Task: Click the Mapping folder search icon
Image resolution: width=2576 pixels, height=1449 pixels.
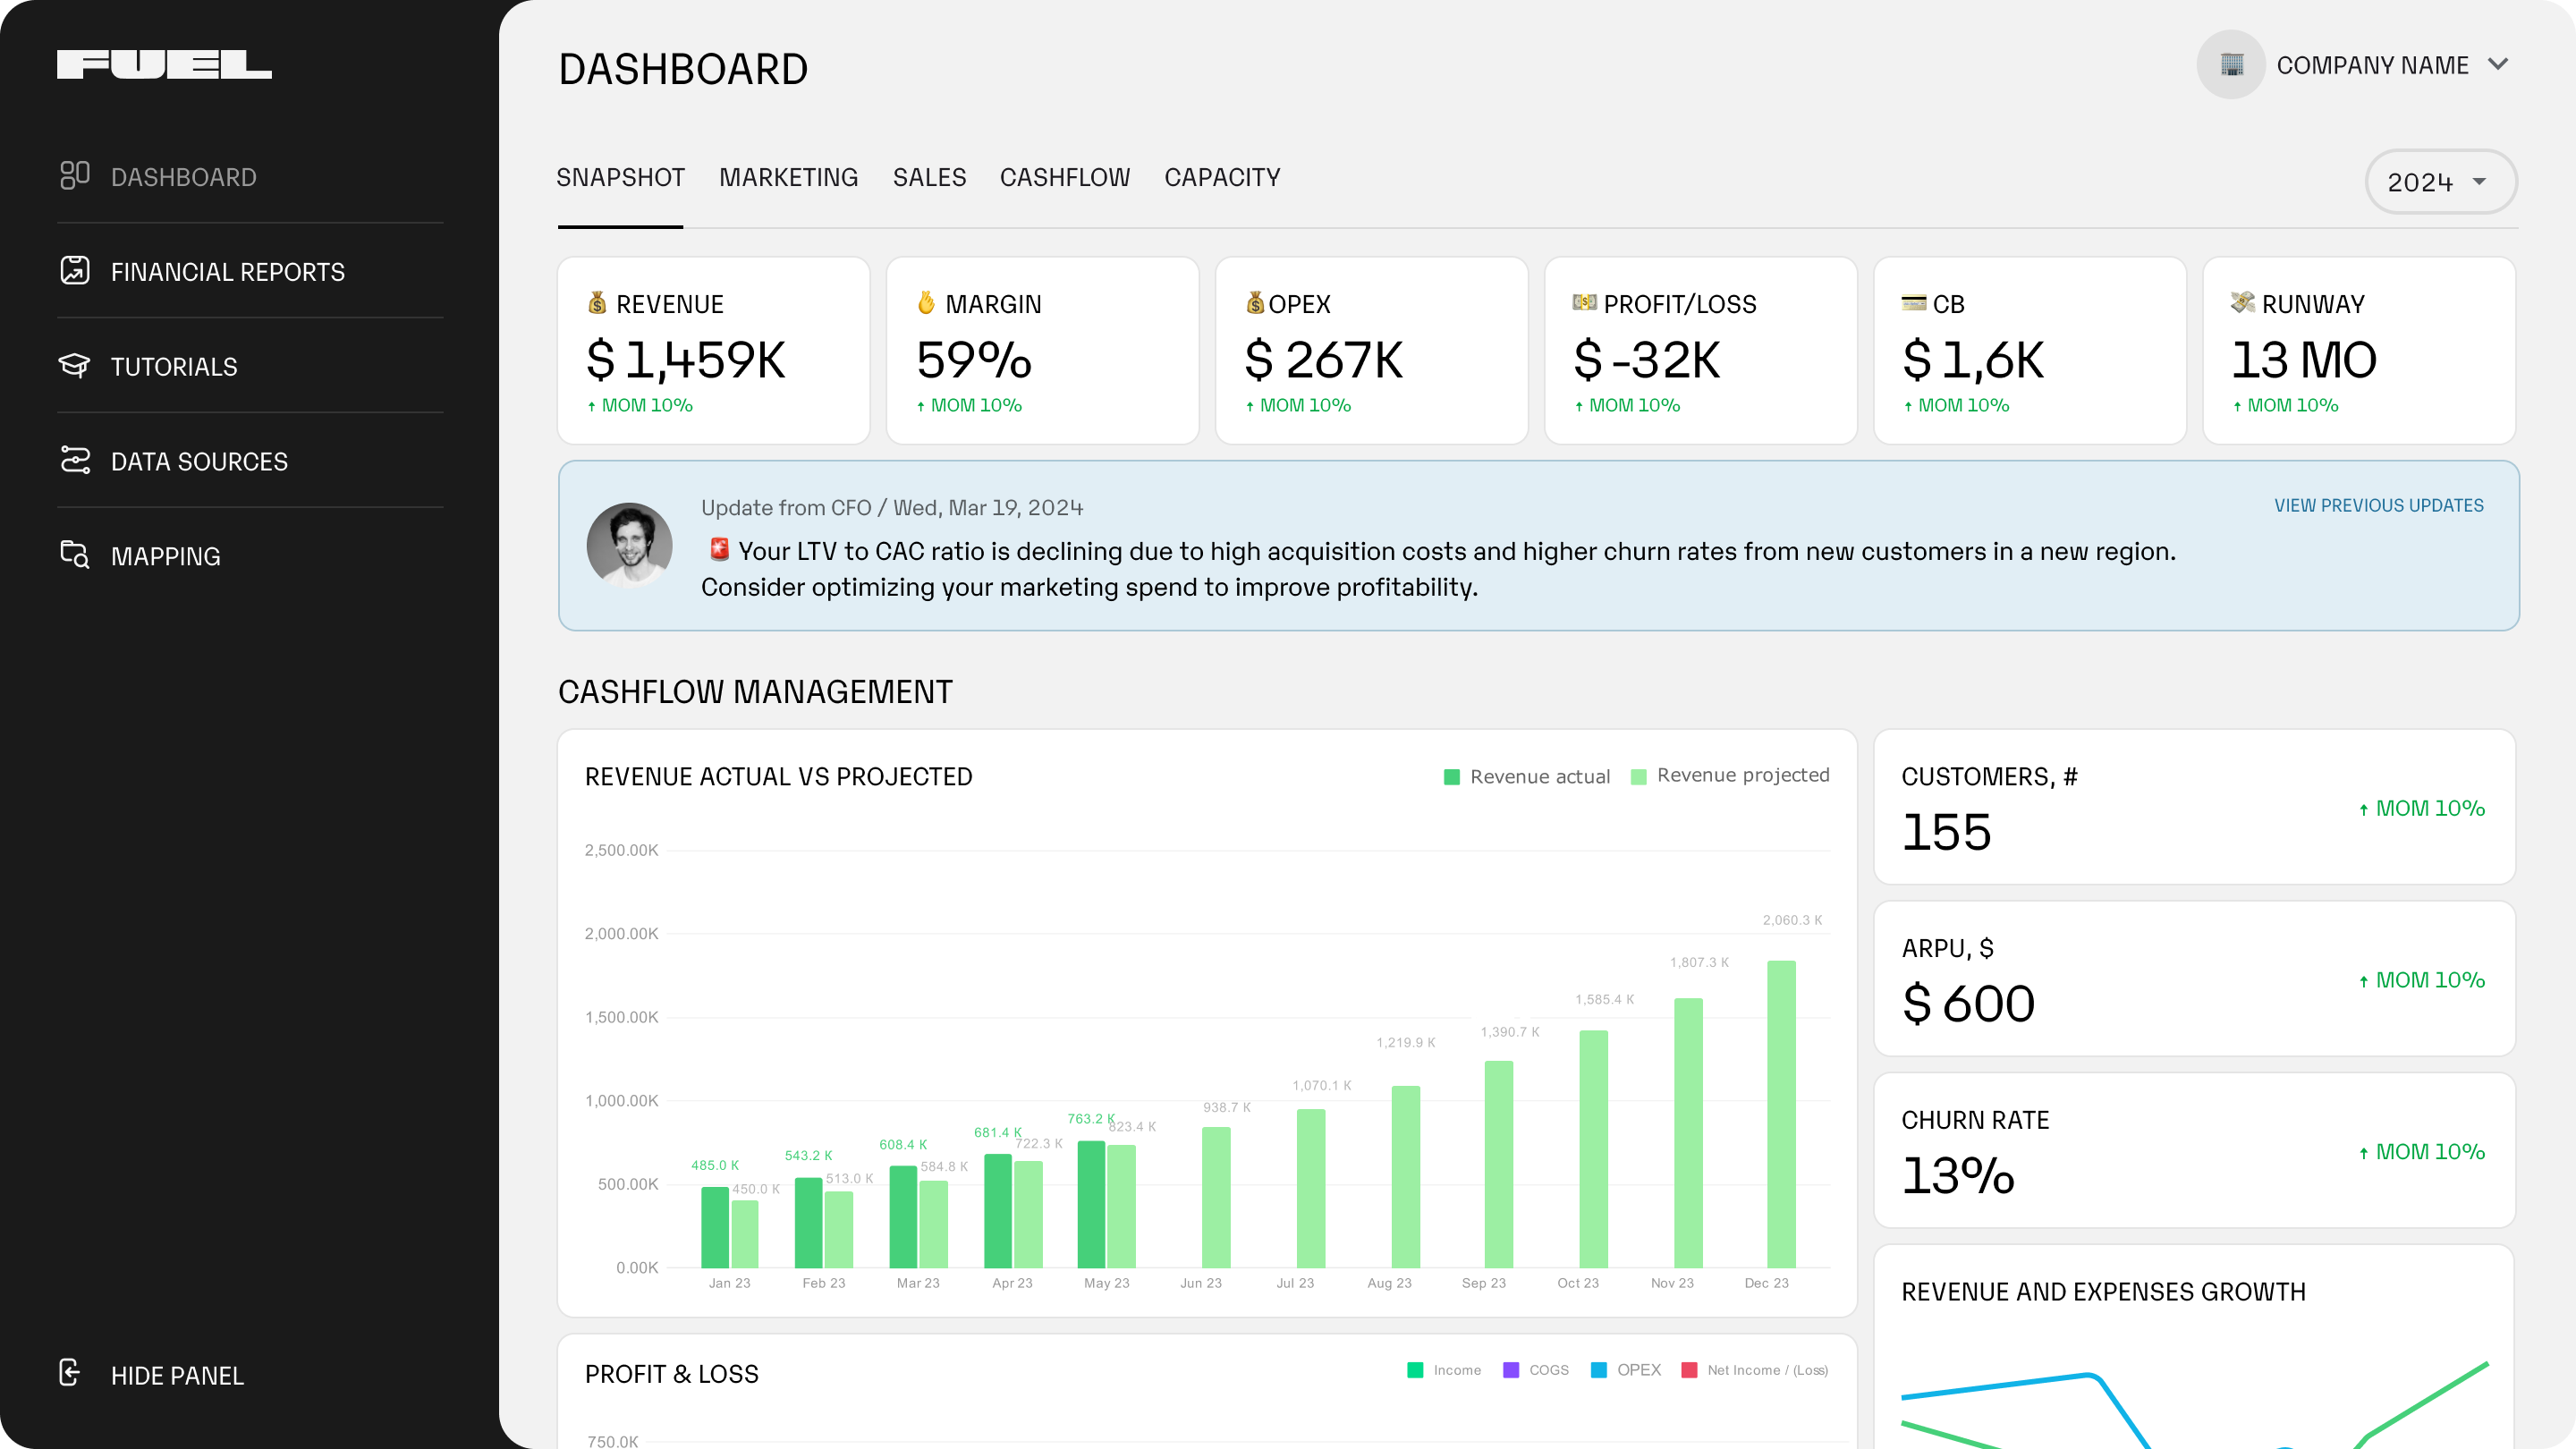Action: click(x=75, y=555)
